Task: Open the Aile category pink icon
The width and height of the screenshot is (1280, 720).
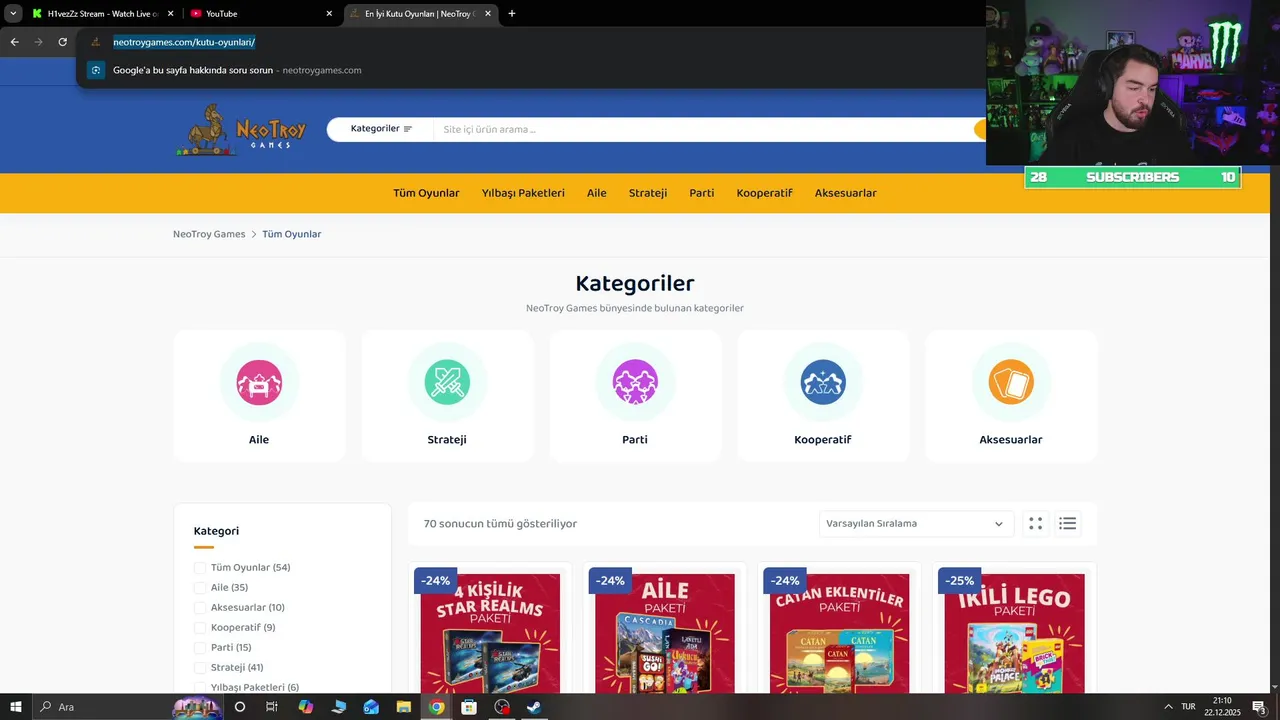Action: [259, 382]
